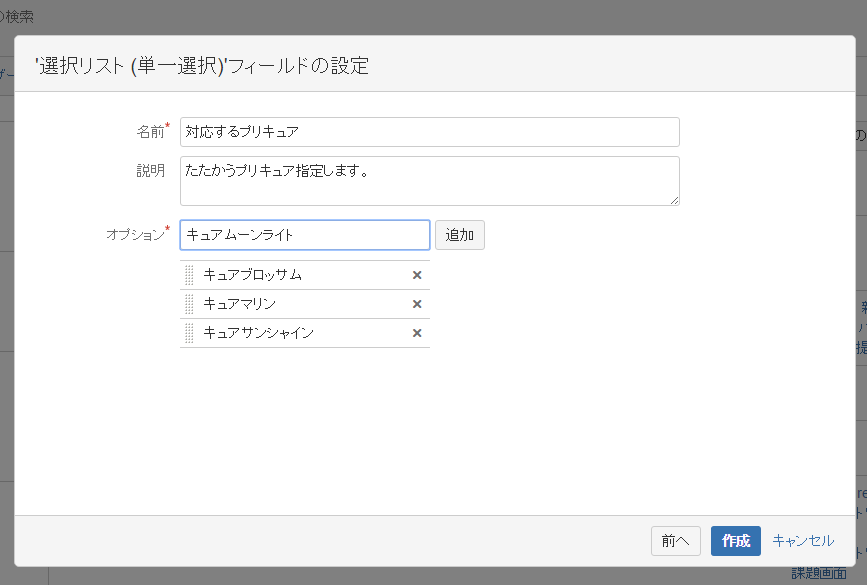Click the required asterisk beside 名前
Image resolution: width=867 pixels, height=585 pixels.
[165, 125]
